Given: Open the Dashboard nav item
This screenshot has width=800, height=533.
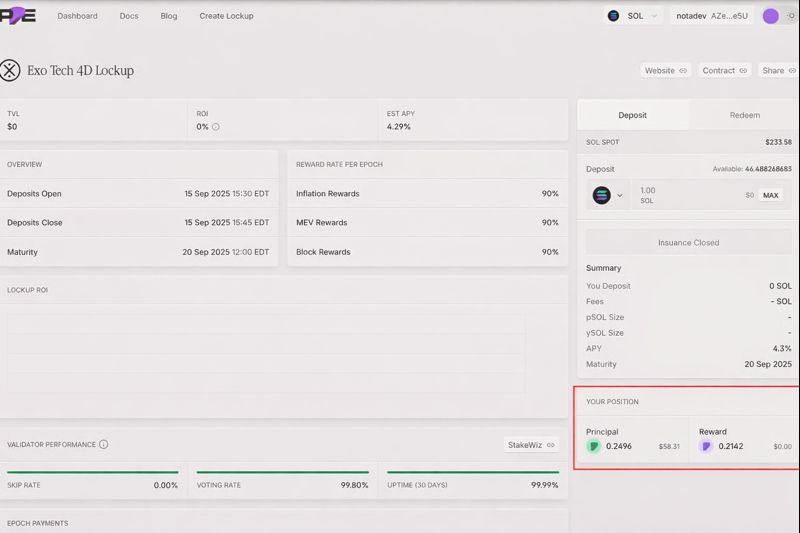Looking at the screenshot, I should pos(77,16).
